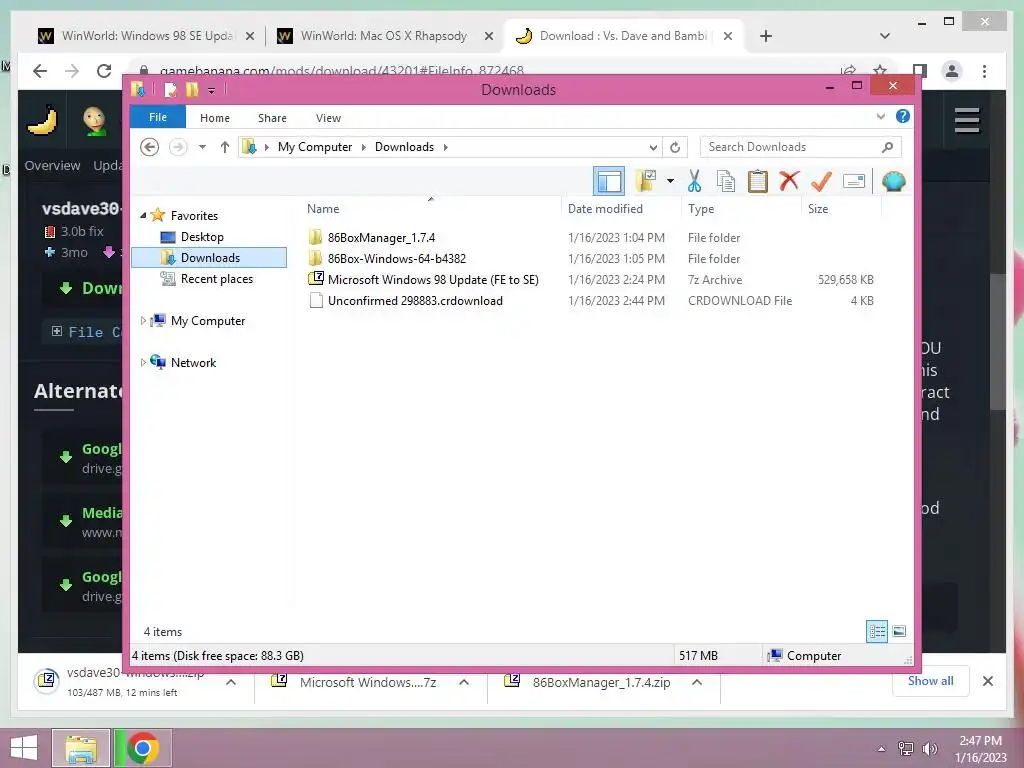Click the Search Downloads field

(800, 147)
